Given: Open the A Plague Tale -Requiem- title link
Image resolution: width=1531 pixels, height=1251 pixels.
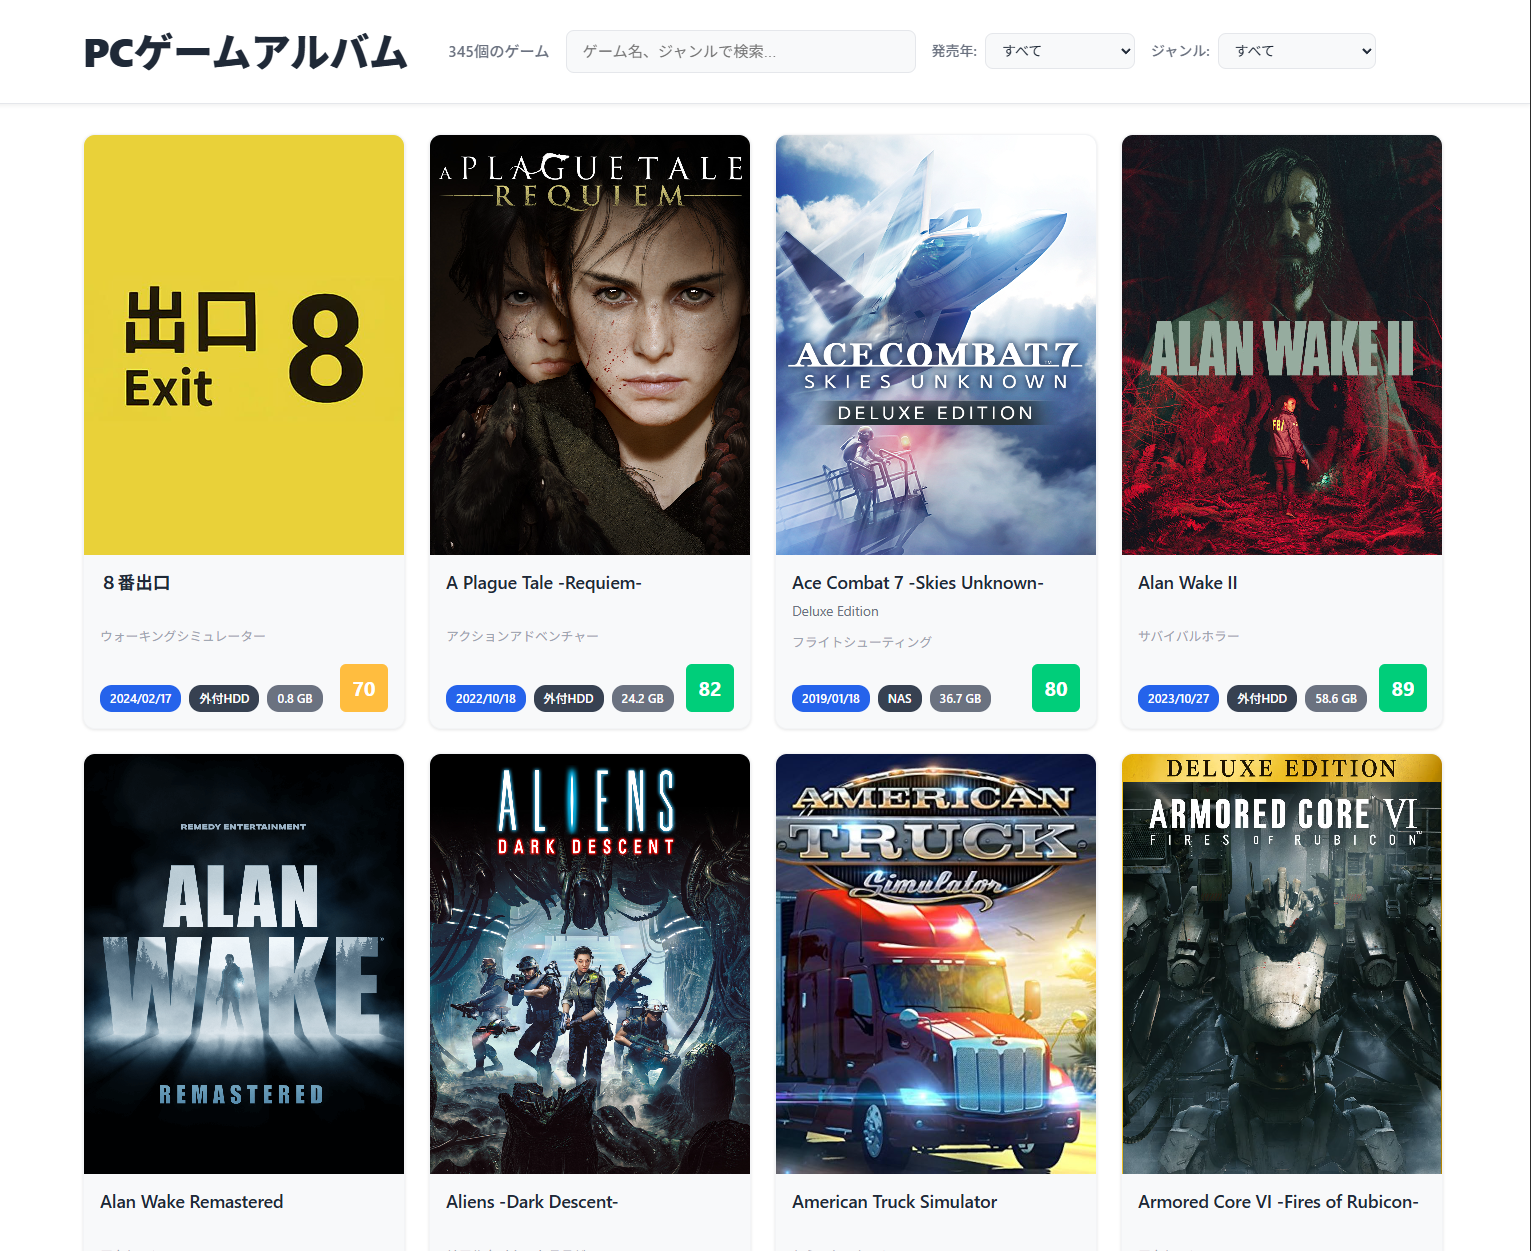Looking at the screenshot, I should click(543, 583).
